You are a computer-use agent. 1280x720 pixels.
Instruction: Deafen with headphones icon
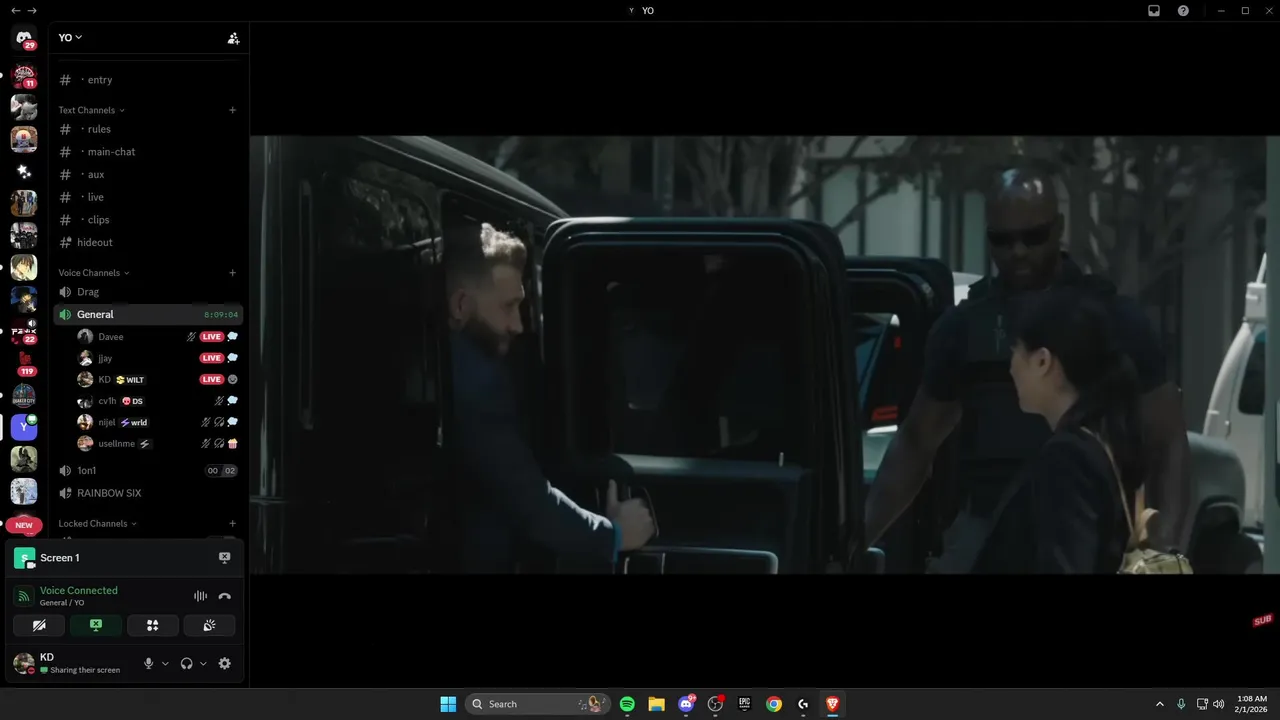tap(186, 663)
